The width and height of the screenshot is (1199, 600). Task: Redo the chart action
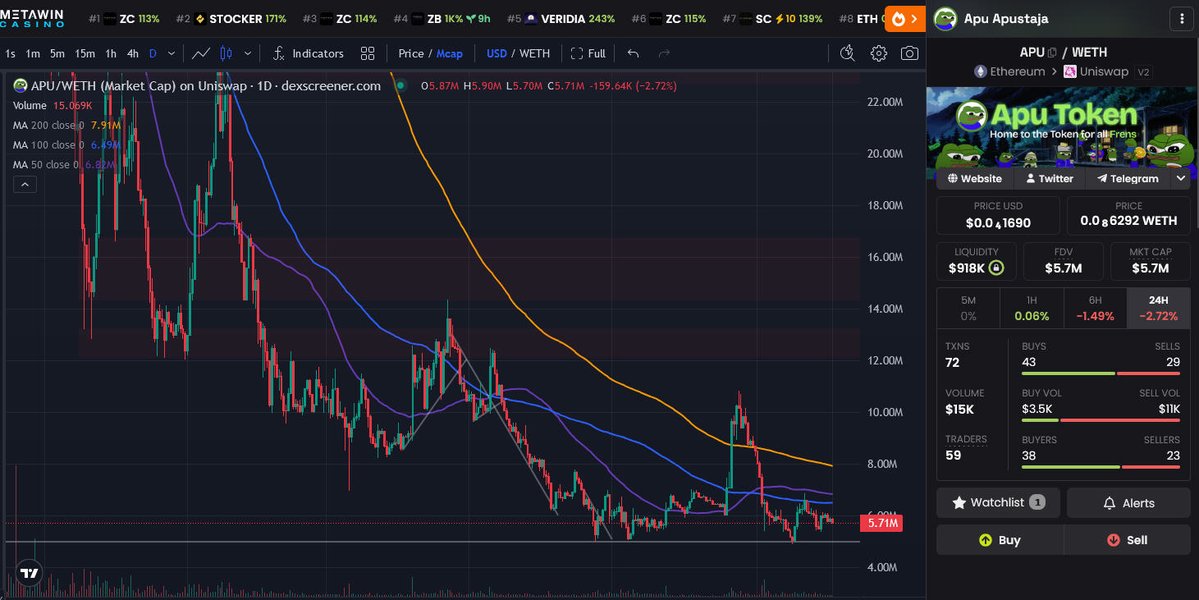(x=664, y=54)
